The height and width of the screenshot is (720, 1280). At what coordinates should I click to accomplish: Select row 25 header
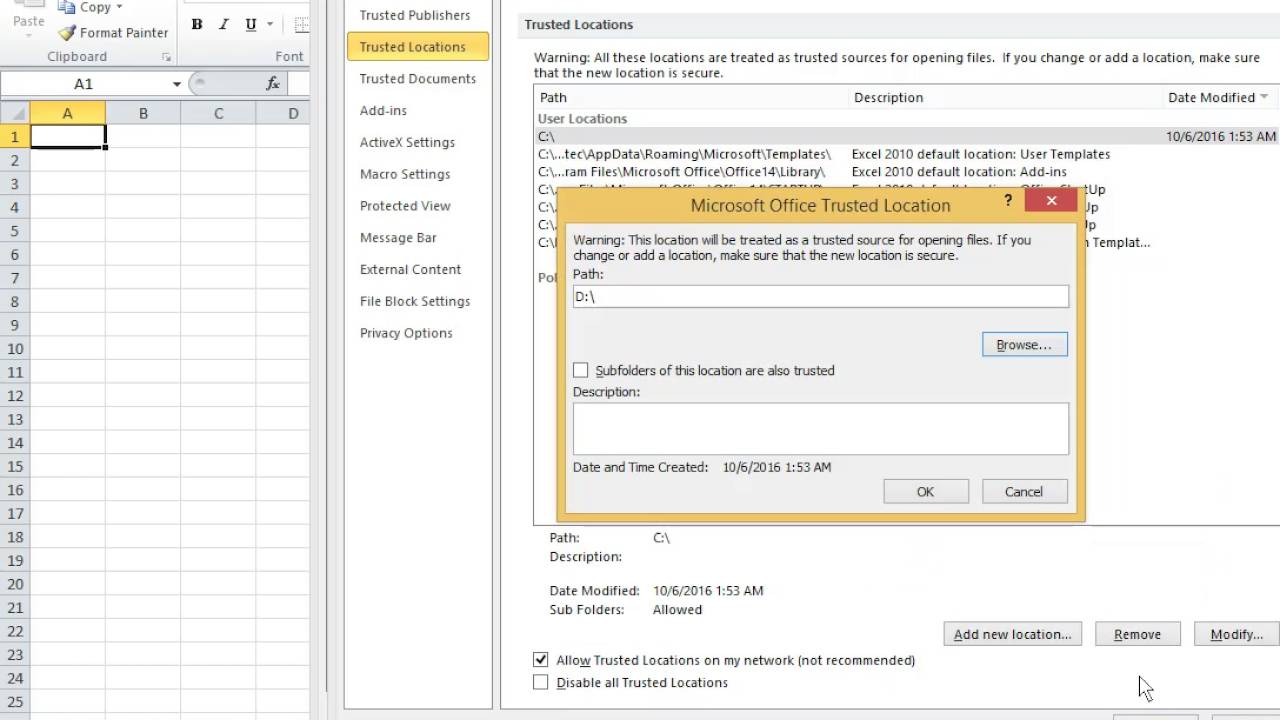point(15,702)
